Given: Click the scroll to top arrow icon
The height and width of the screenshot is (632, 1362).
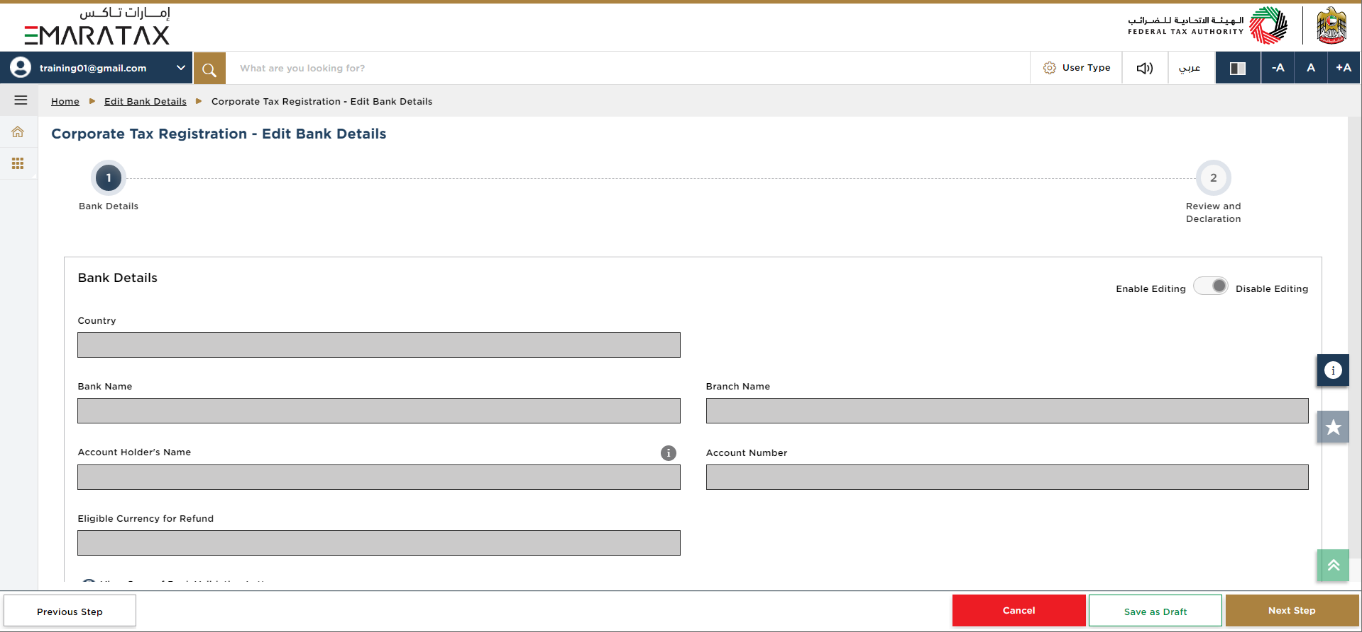Looking at the screenshot, I should click(1333, 565).
